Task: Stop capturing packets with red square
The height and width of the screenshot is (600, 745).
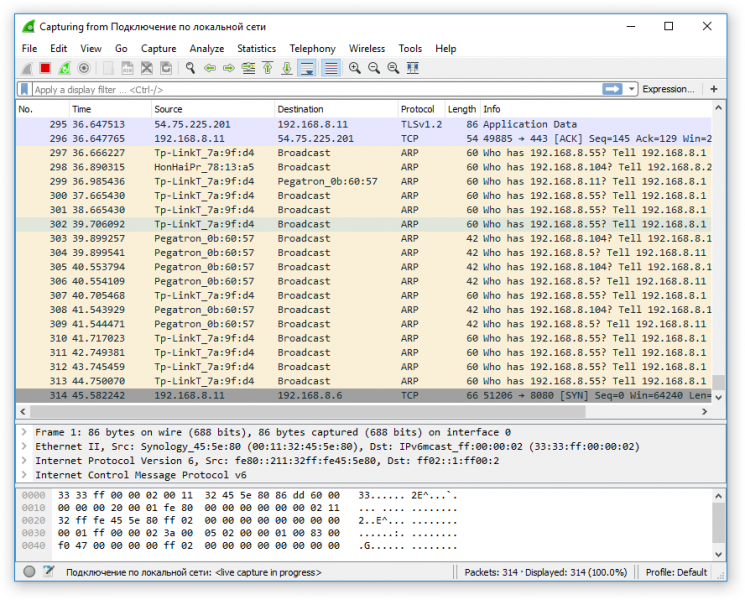Action: click(46, 68)
